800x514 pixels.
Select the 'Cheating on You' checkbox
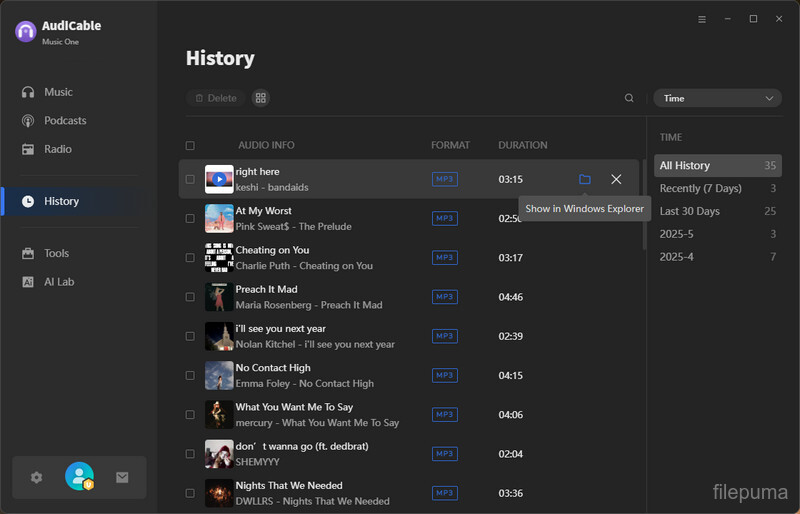(190, 258)
